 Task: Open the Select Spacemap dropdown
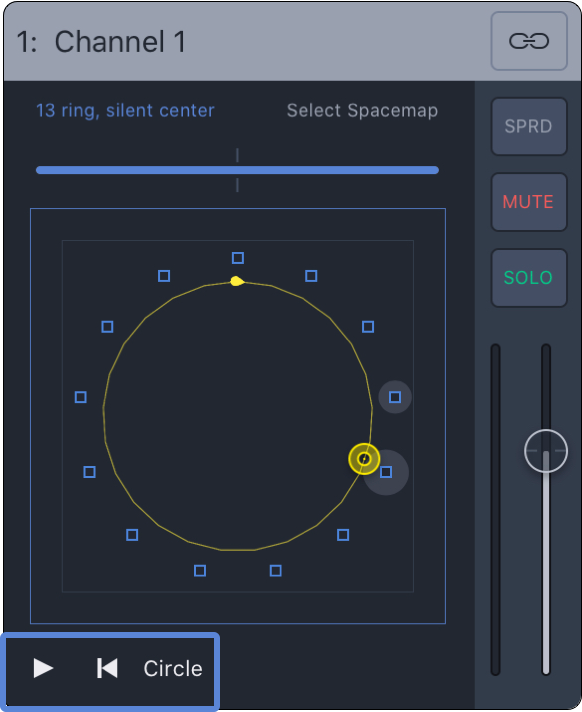point(362,110)
